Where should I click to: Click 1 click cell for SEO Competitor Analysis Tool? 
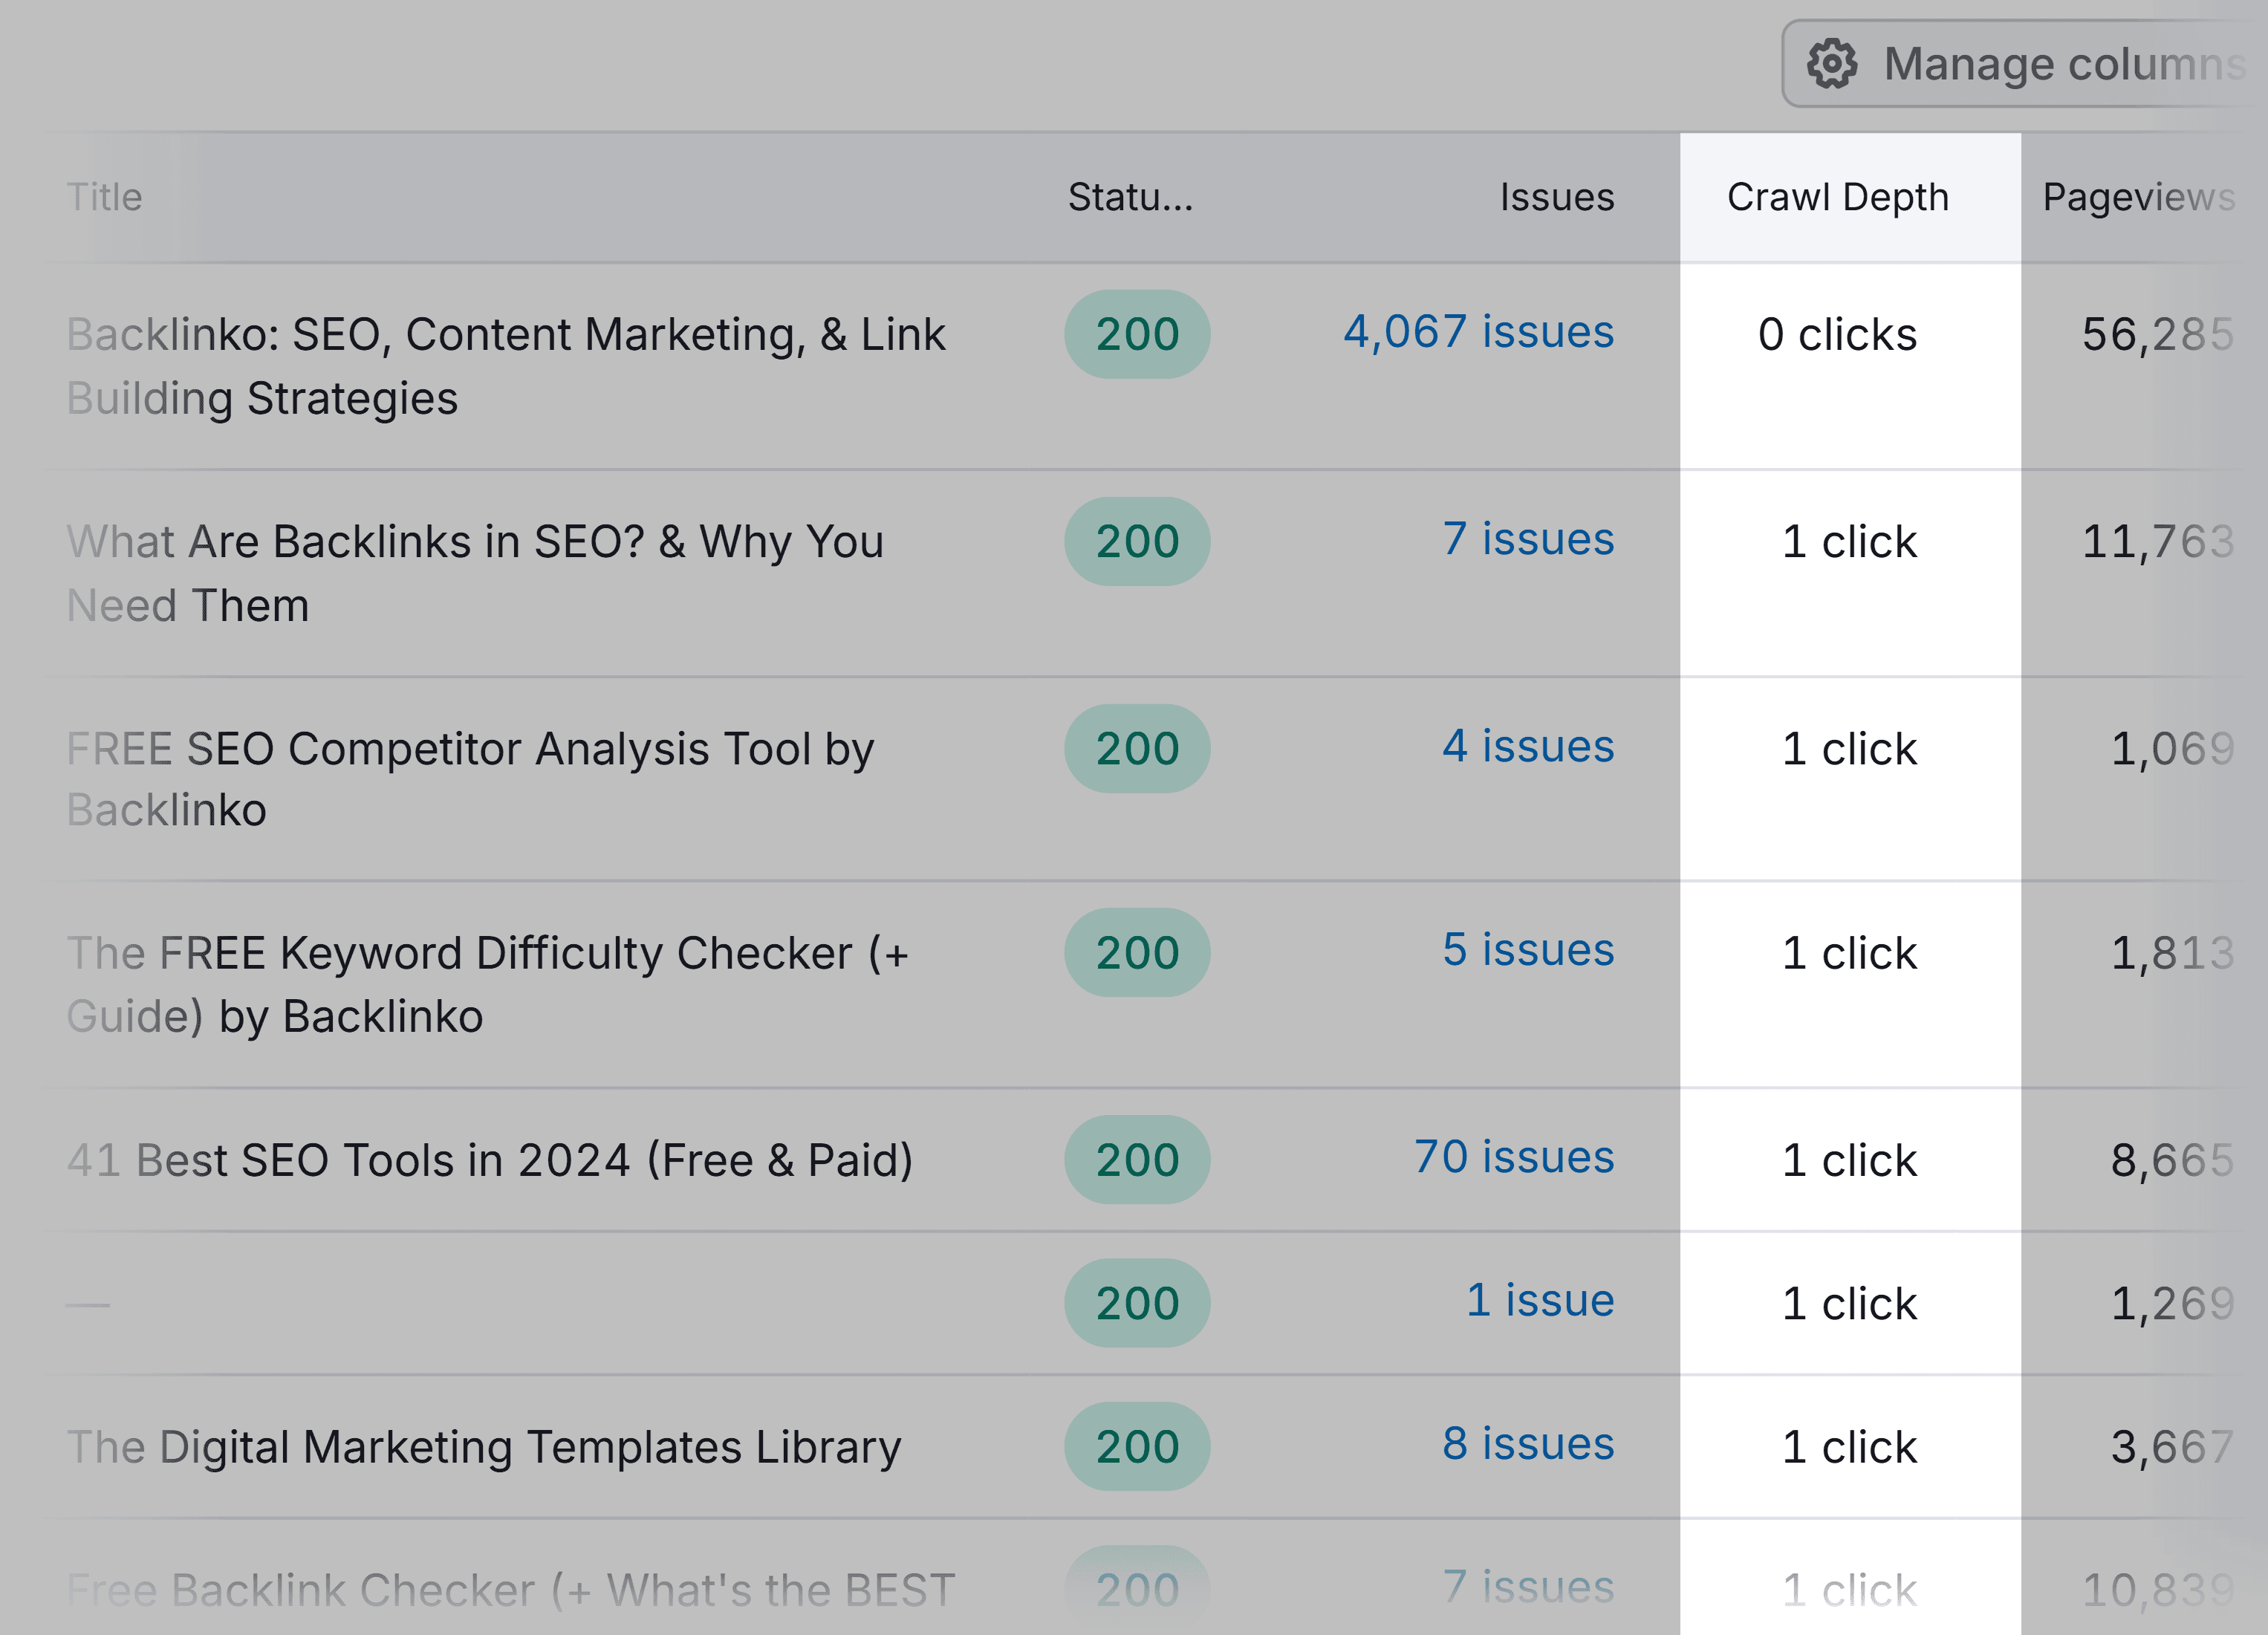pyautogui.click(x=1849, y=748)
